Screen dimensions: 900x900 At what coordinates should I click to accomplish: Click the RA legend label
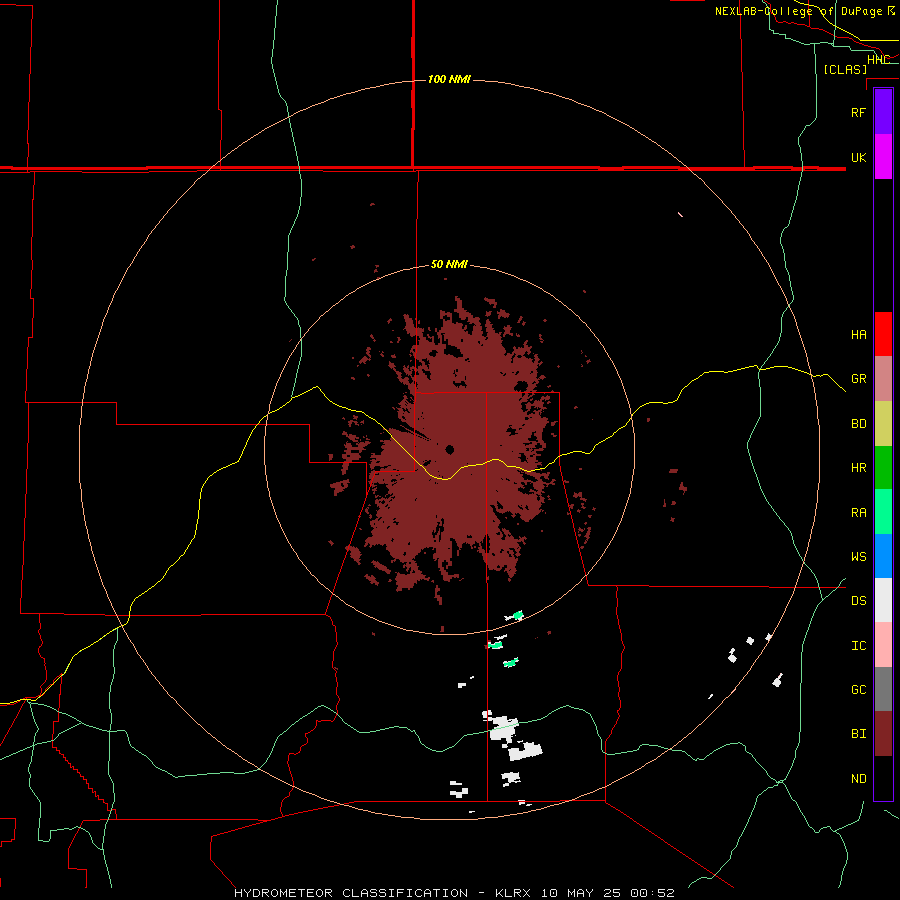tap(858, 513)
